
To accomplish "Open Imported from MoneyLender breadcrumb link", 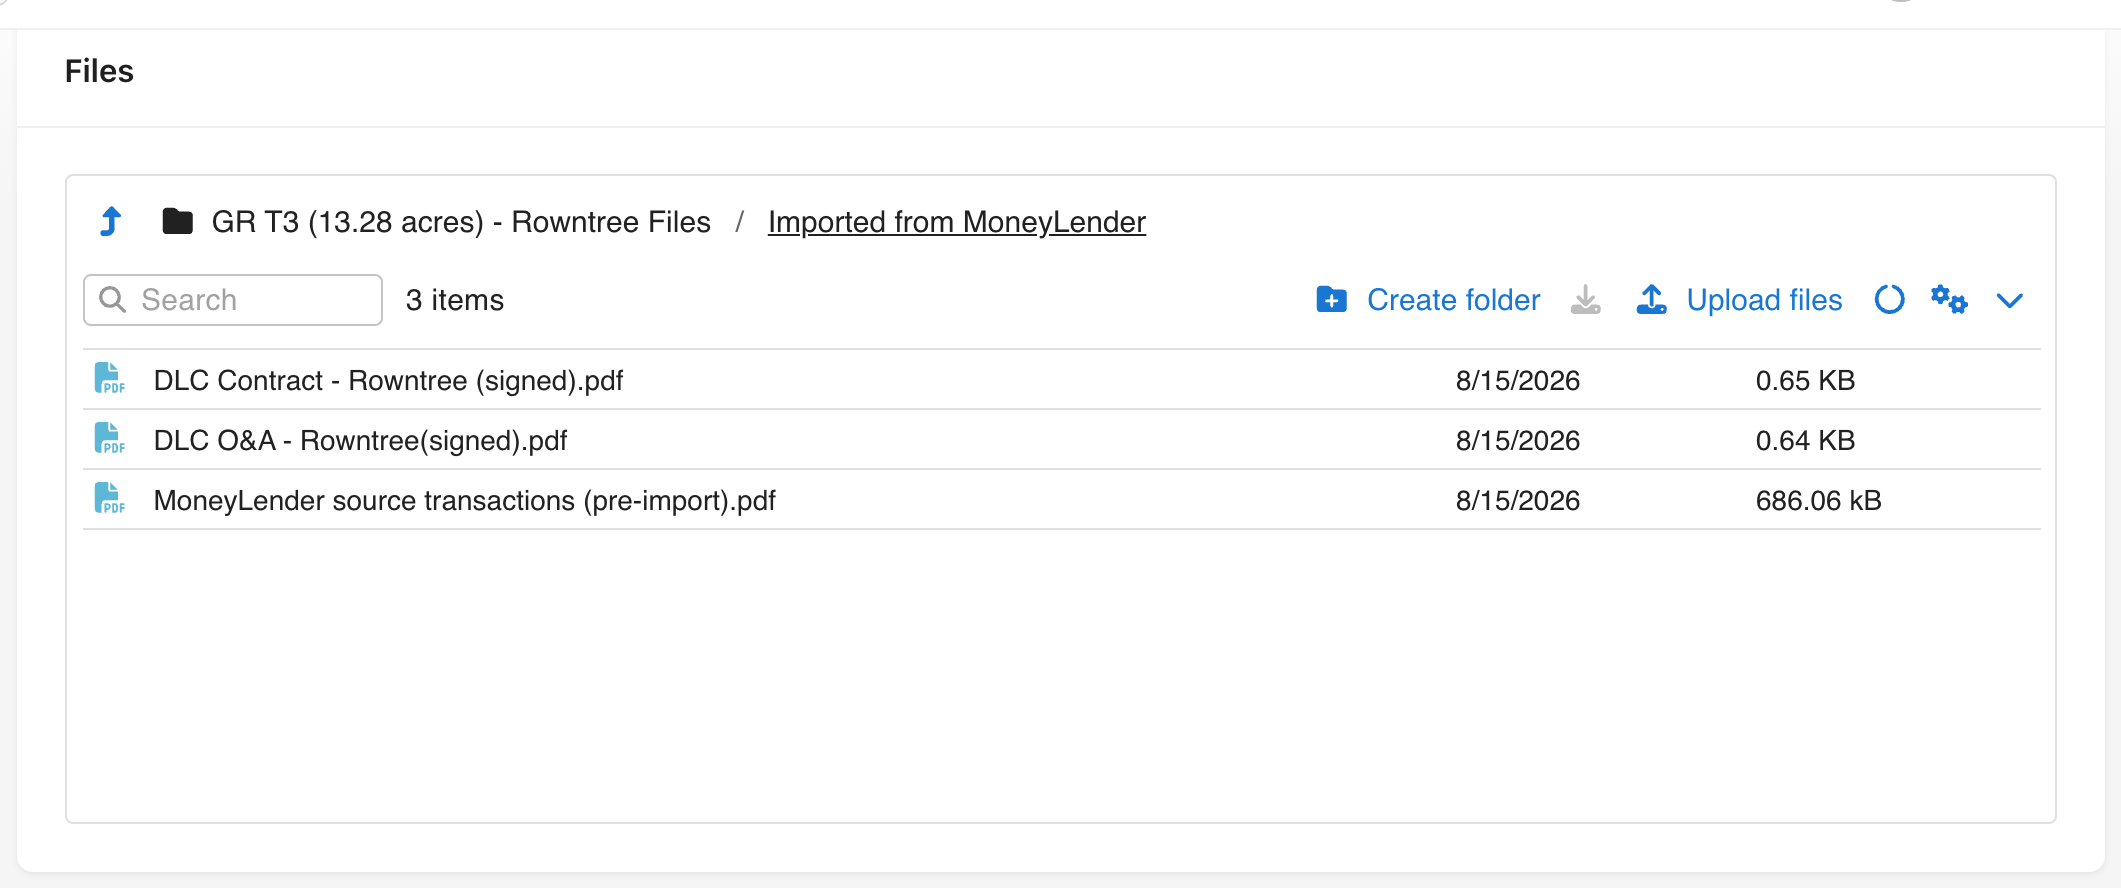I will pos(957,222).
